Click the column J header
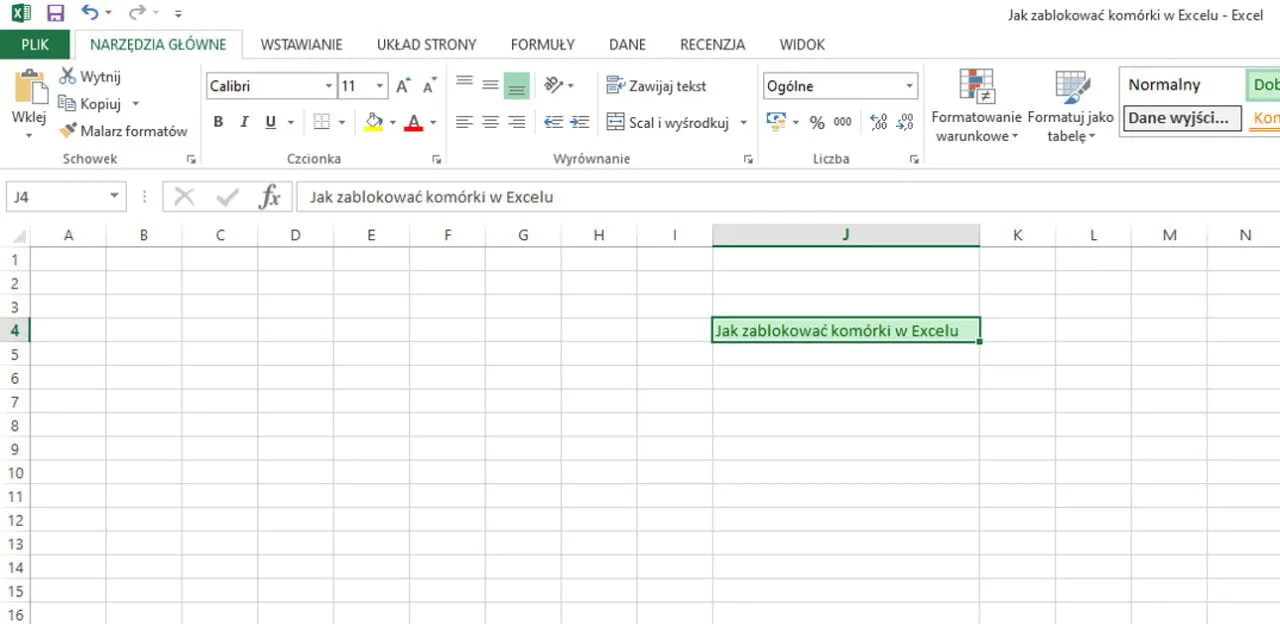1280x624 pixels. point(845,235)
